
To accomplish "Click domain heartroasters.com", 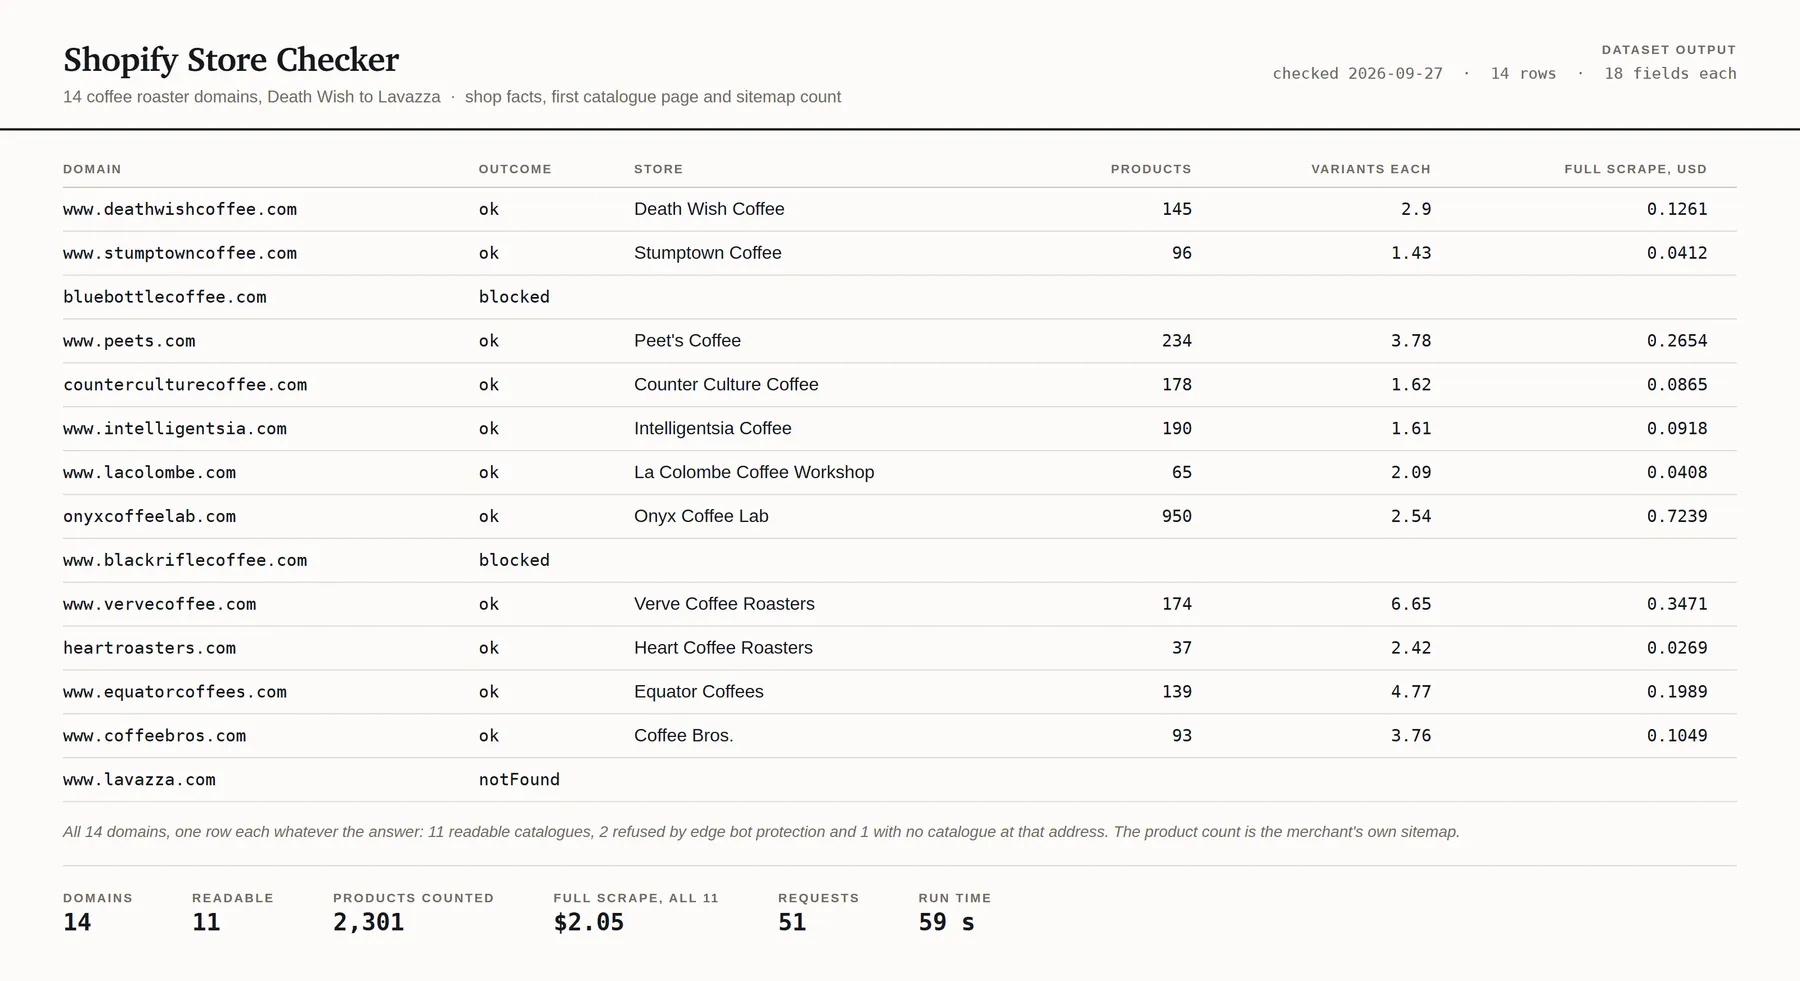I will [x=150, y=648].
